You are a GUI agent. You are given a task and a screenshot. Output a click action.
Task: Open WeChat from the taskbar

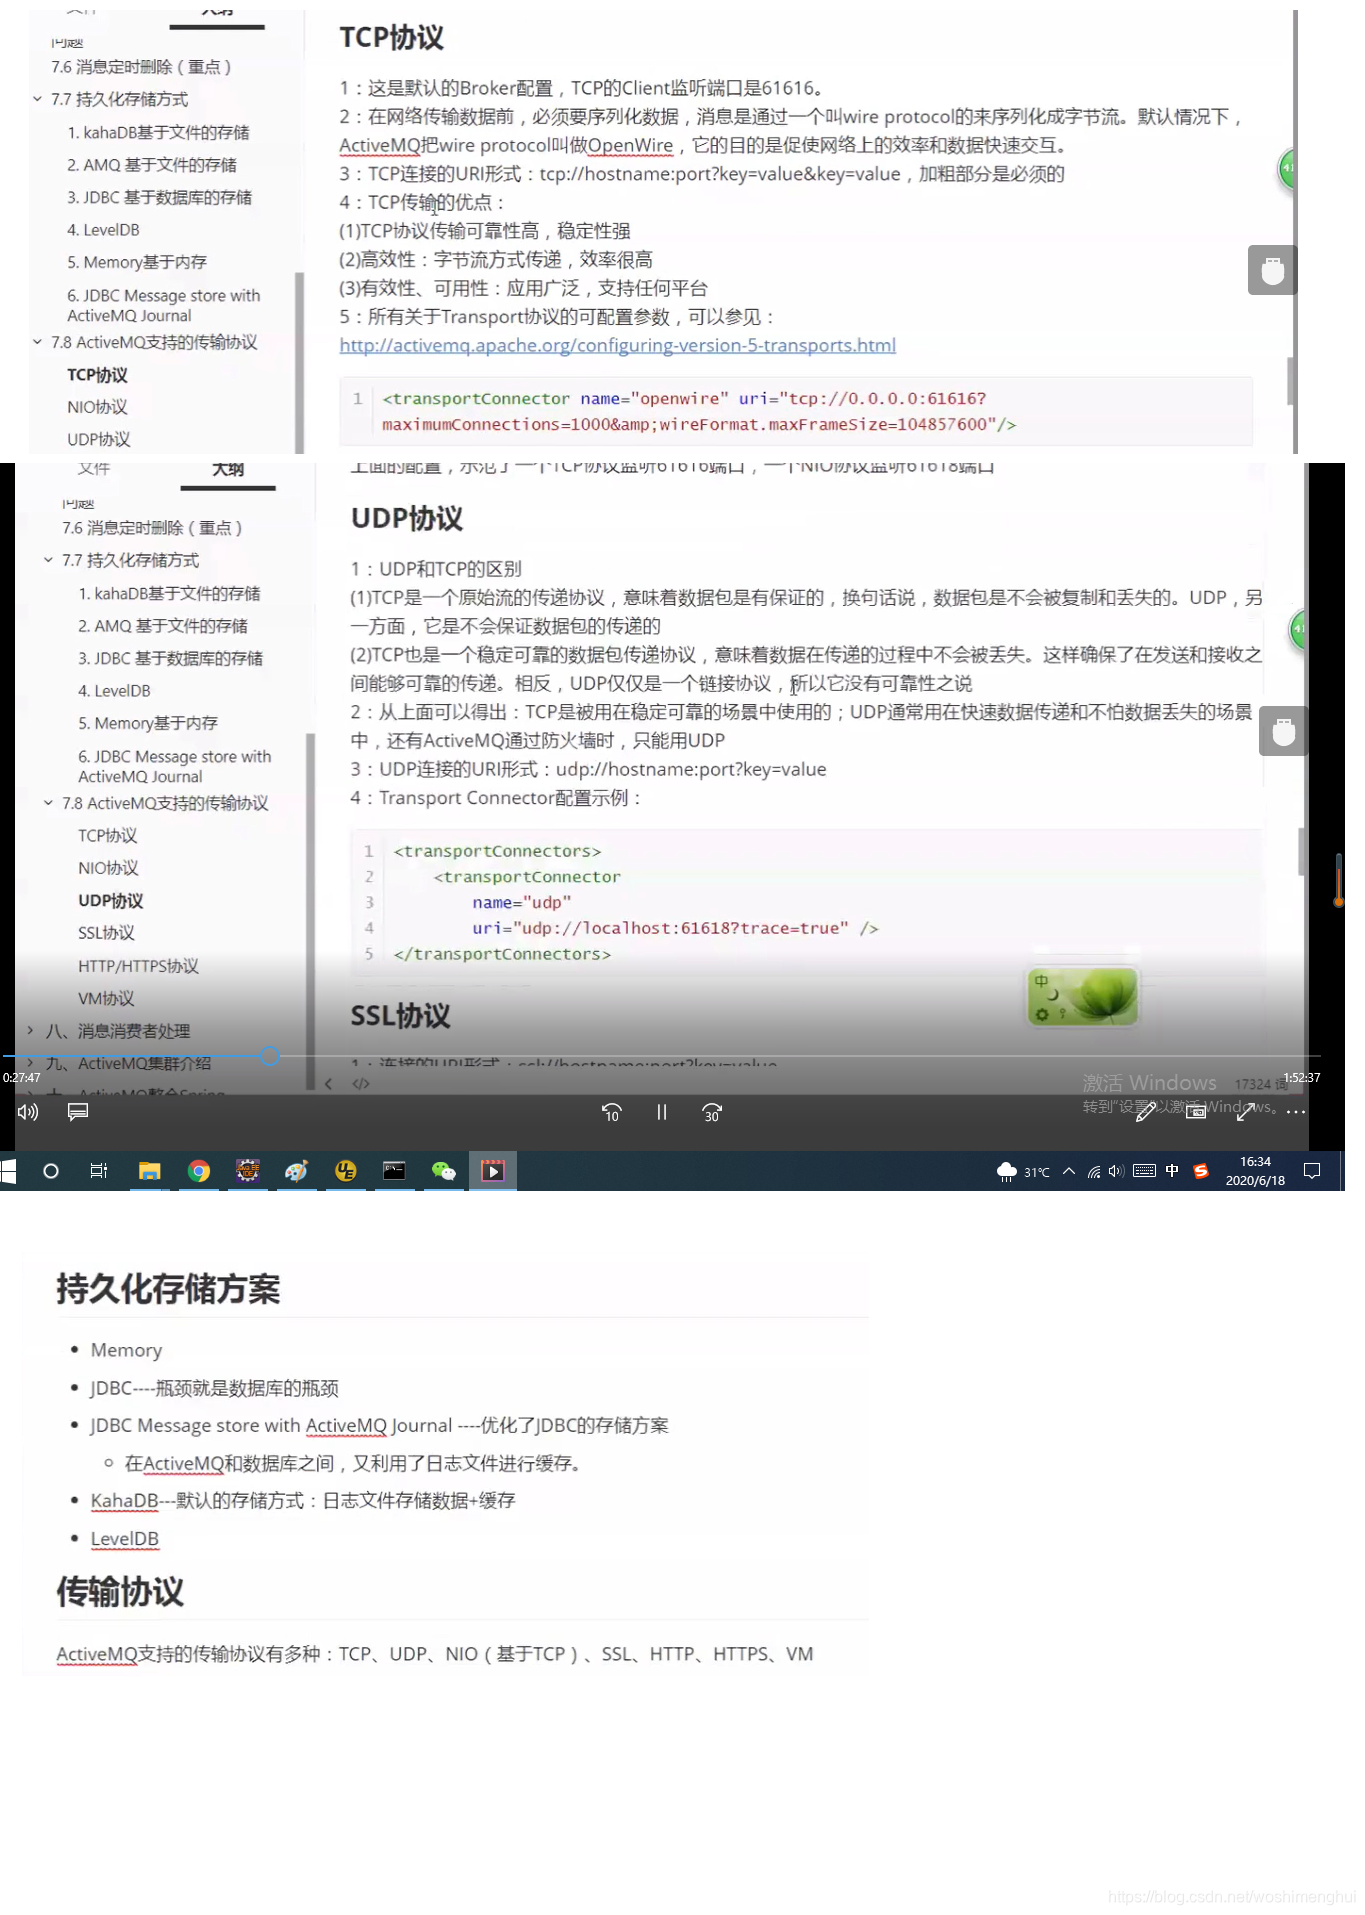coord(443,1171)
